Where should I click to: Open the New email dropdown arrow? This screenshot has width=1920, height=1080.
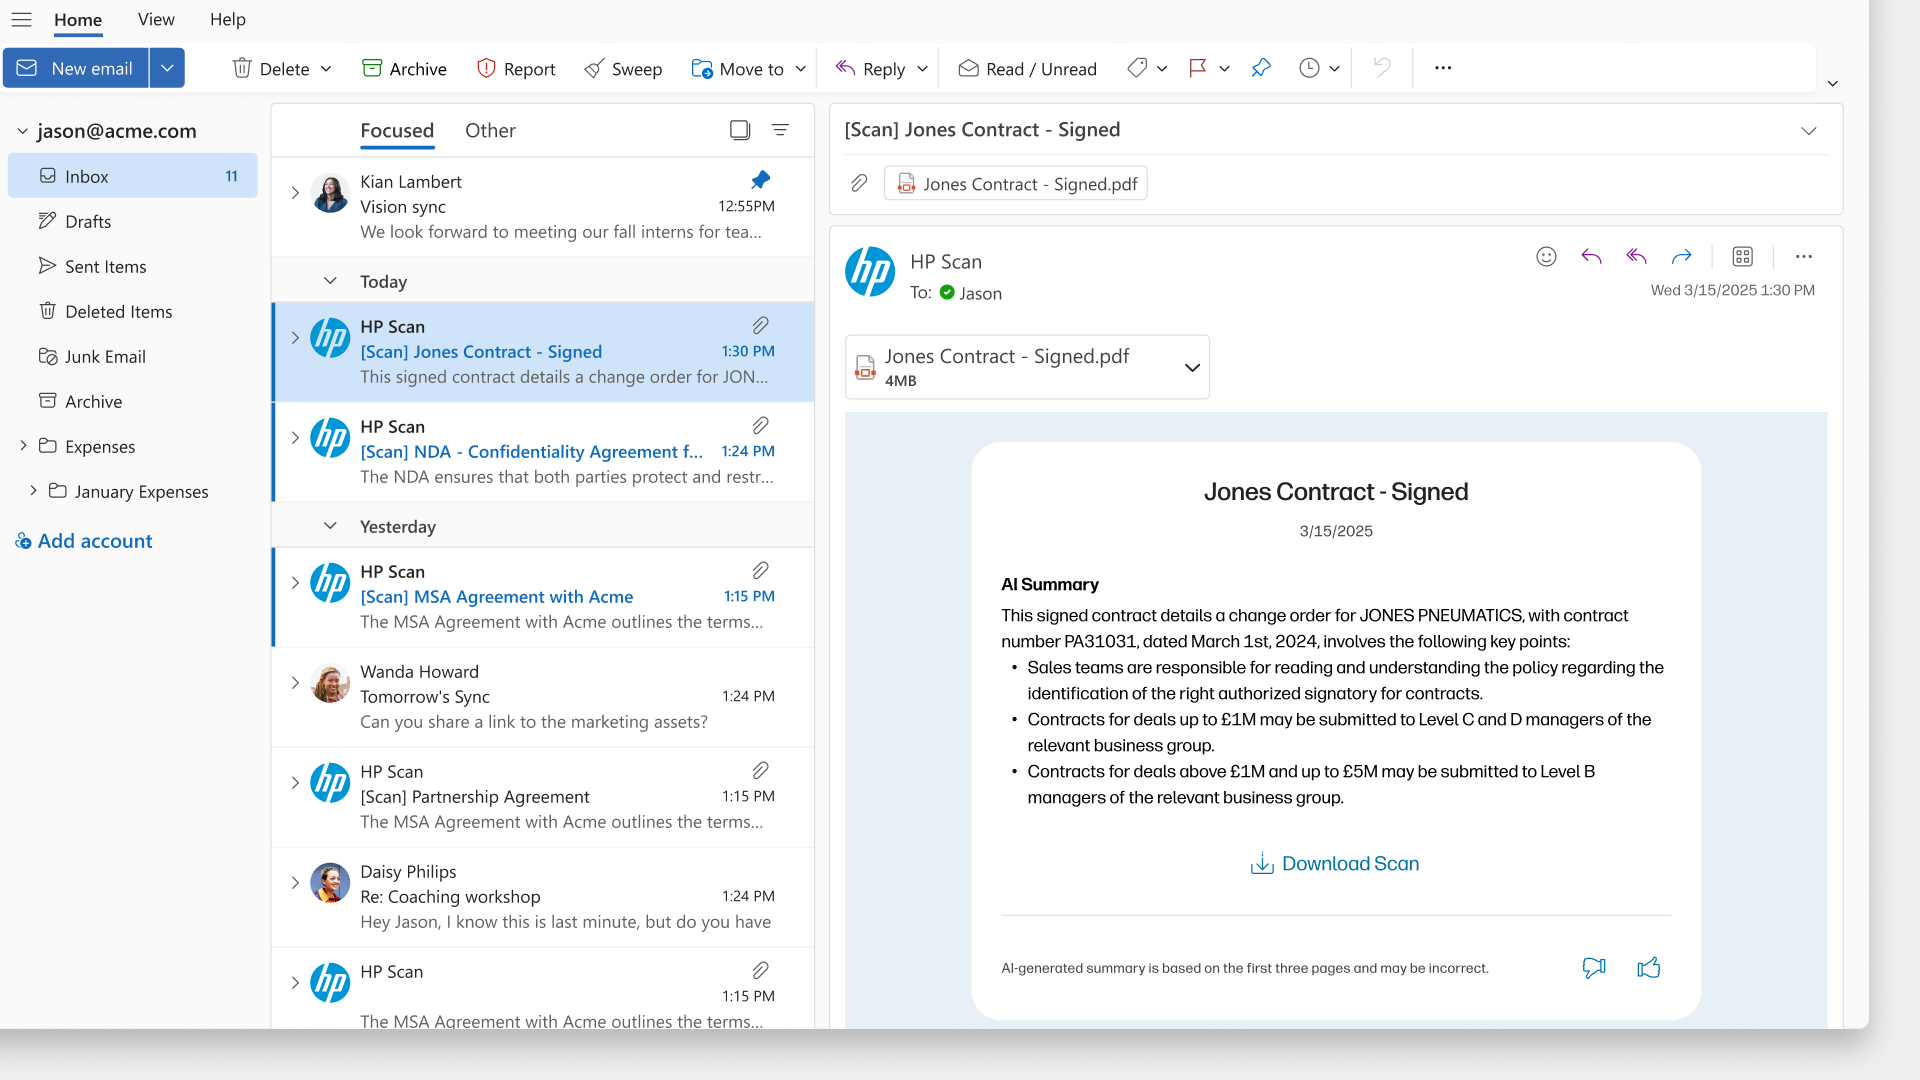pyautogui.click(x=167, y=68)
